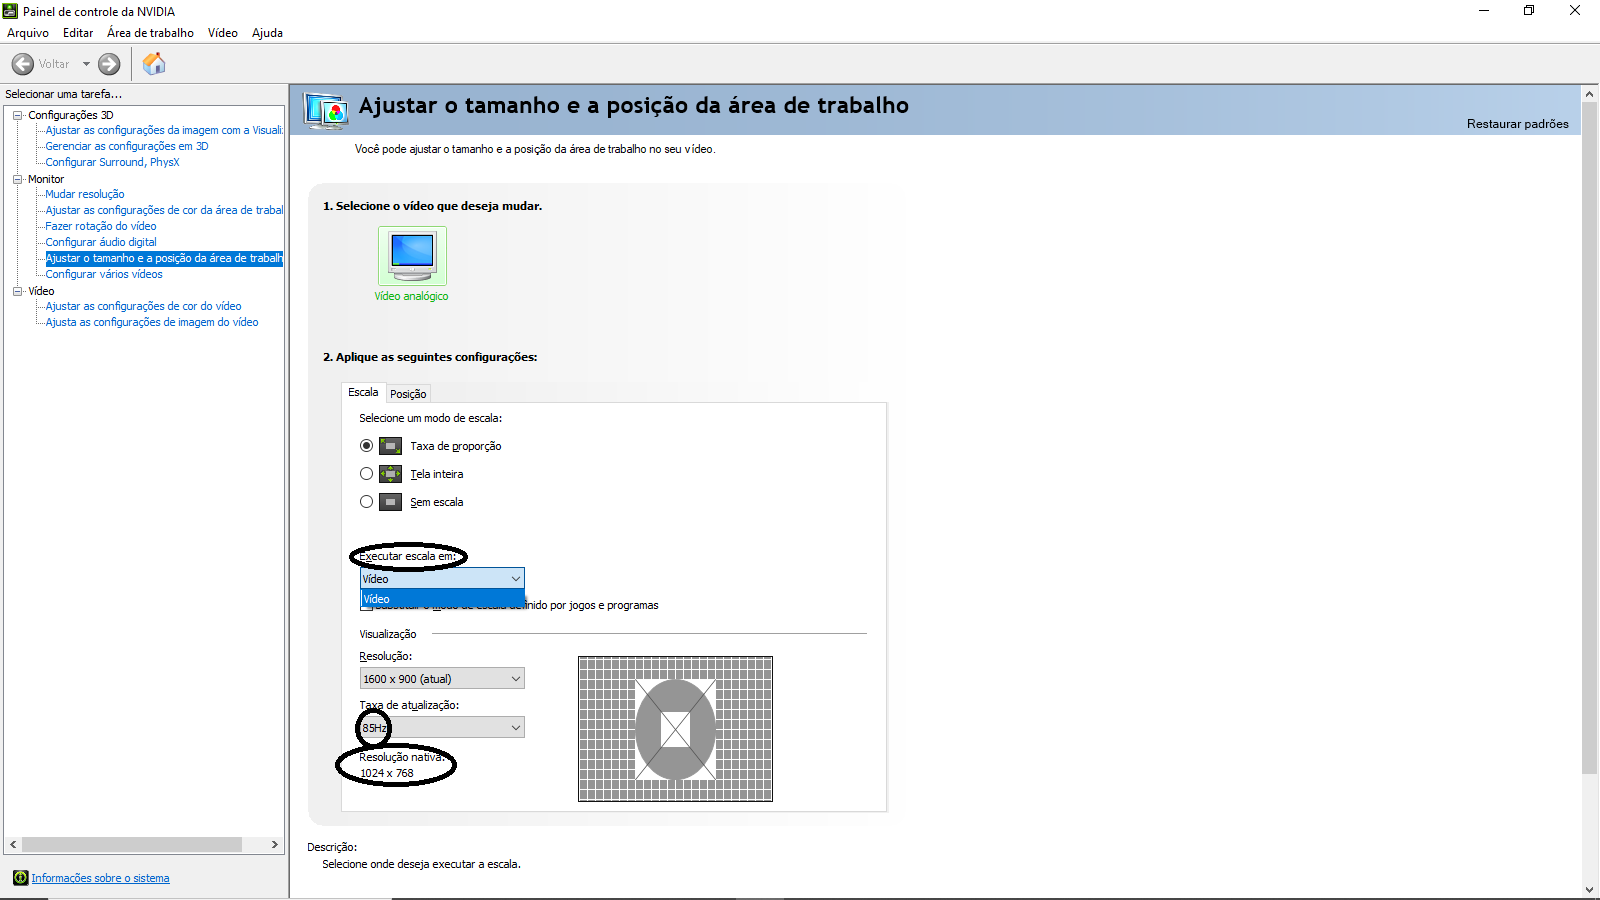Select the Taxa de proporção radio button
This screenshot has width=1600, height=900.
pyautogui.click(x=366, y=446)
